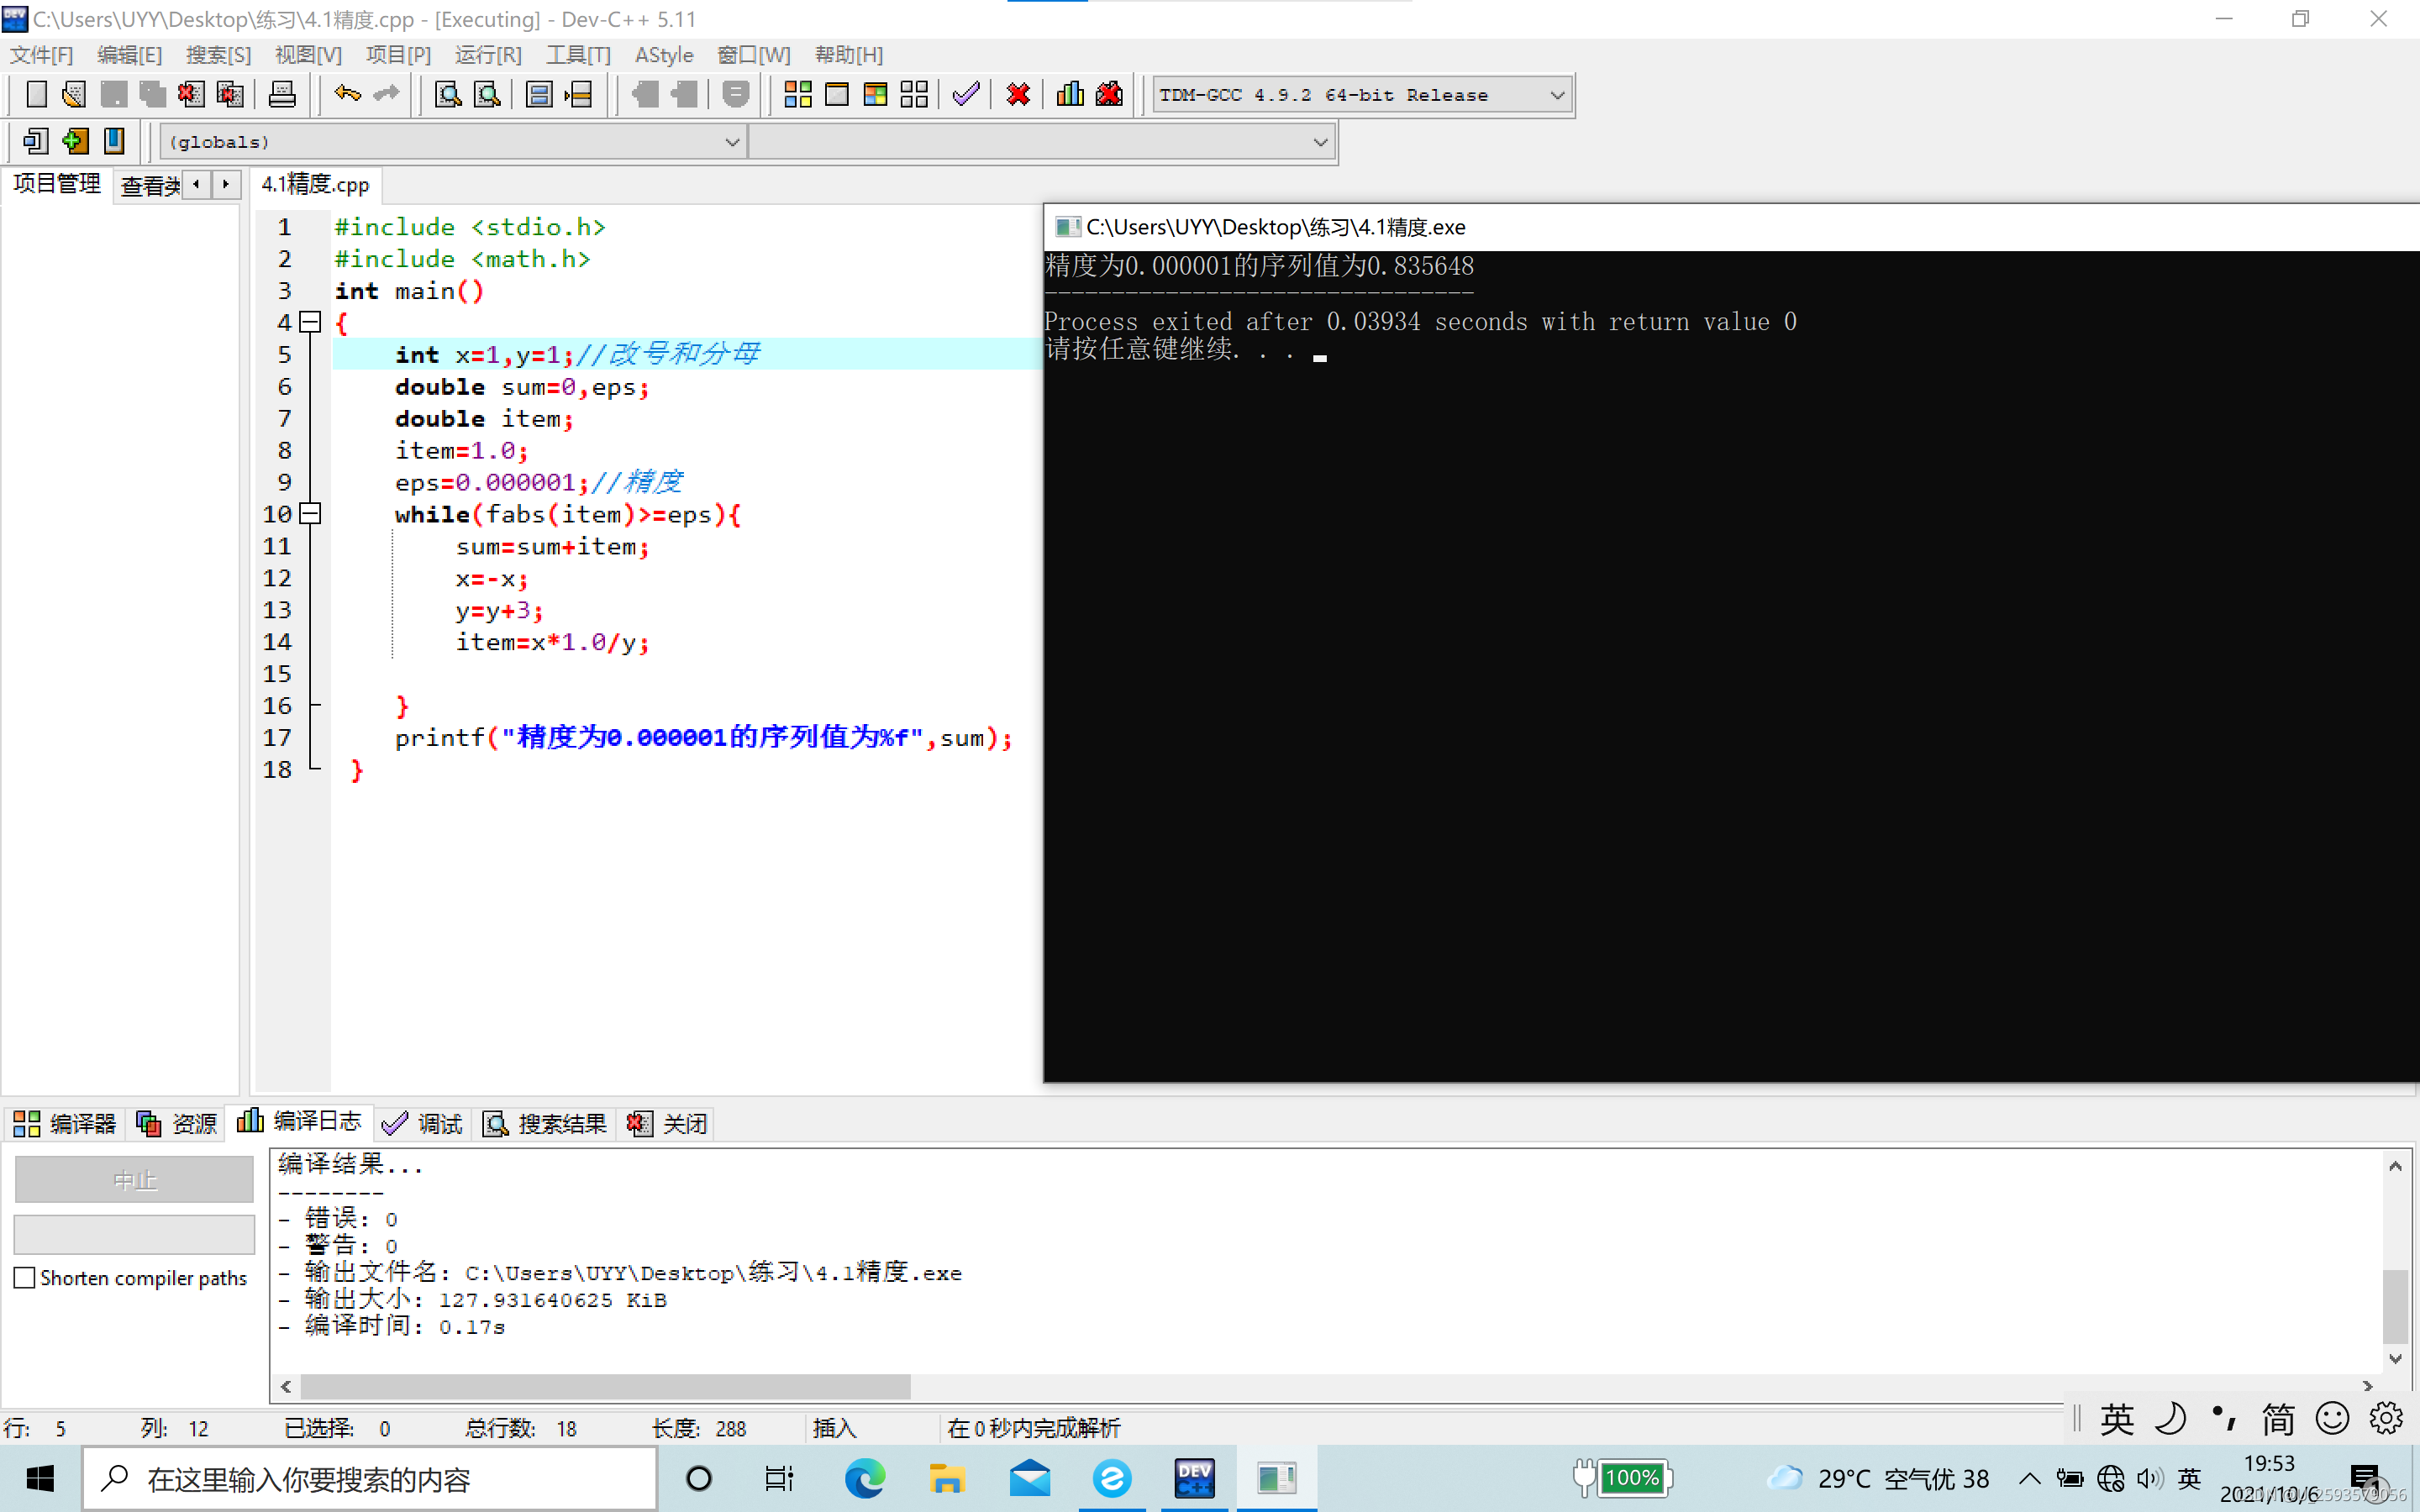The height and width of the screenshot is (1512, 2420).
Task: Toggle Shorten compiler paths checkbox
Action: click(x=25, y=1278)
